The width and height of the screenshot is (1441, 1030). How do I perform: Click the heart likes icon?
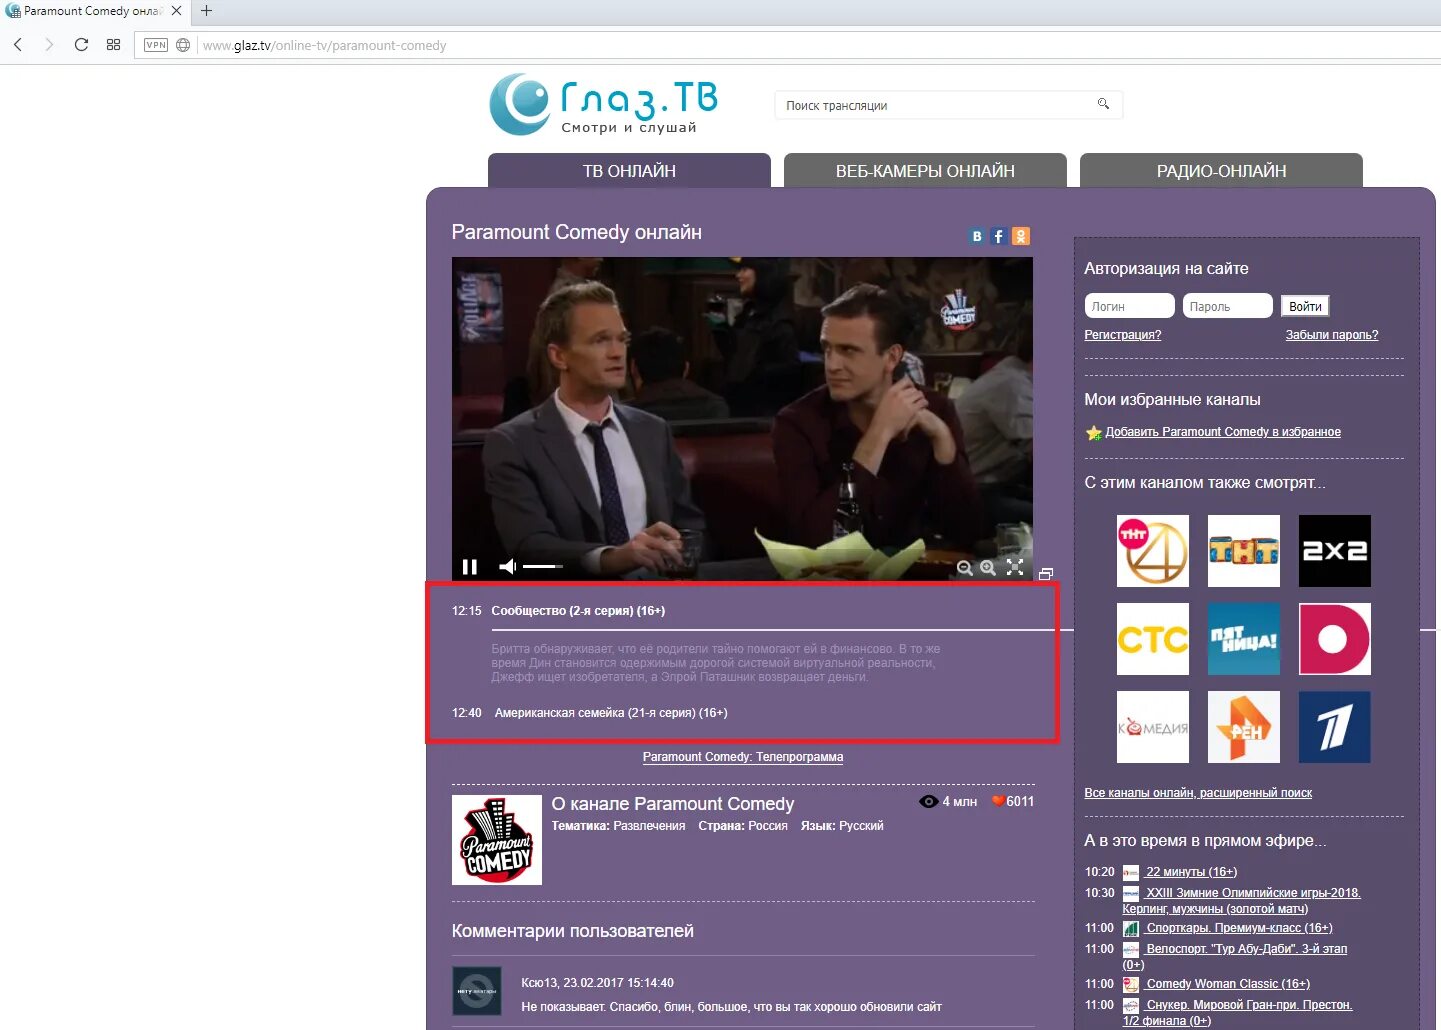point(997,801)
